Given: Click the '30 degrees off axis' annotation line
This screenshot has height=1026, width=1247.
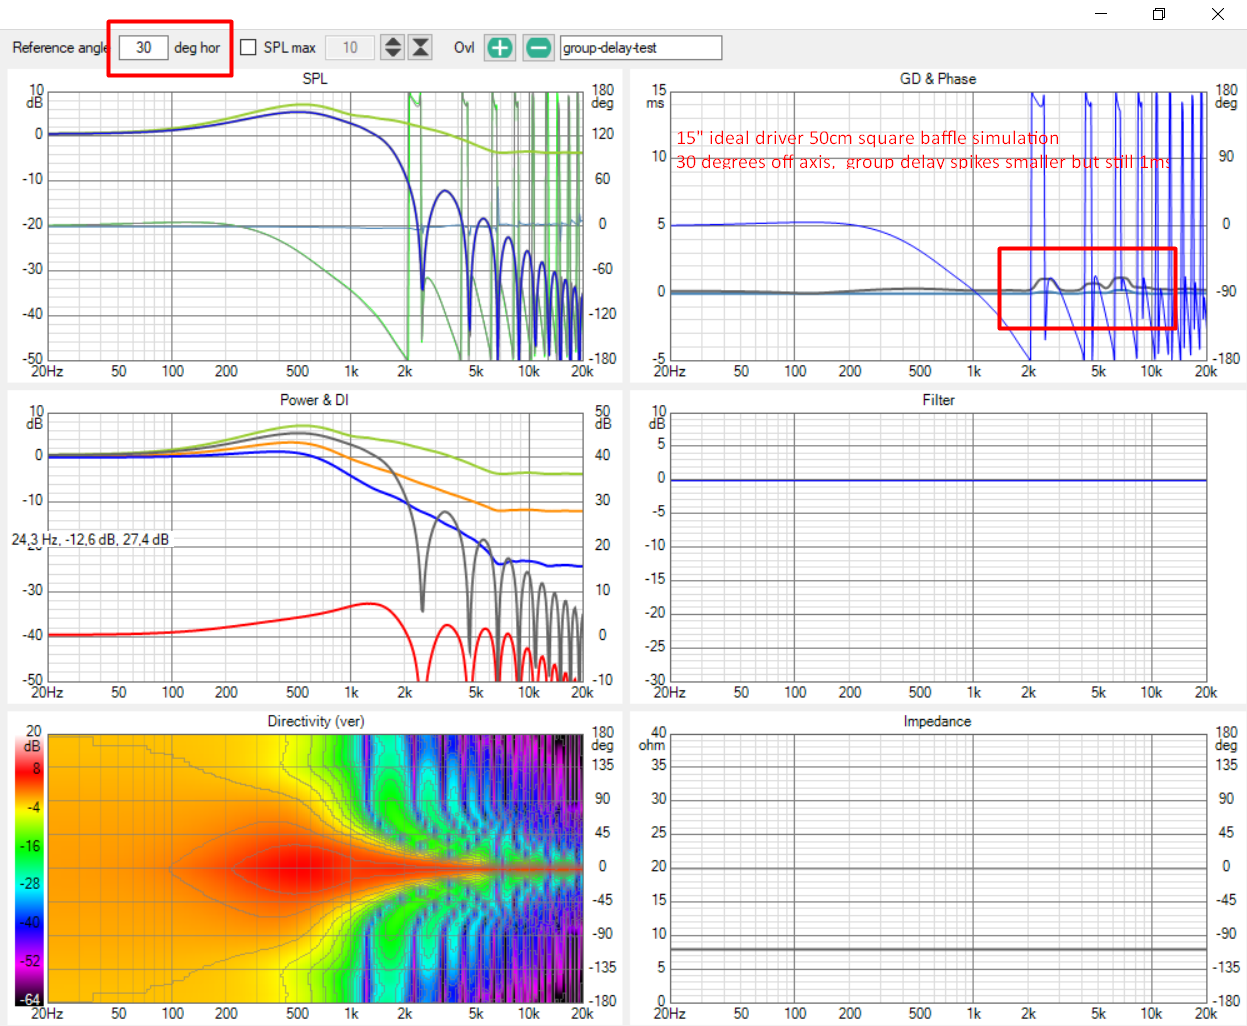Looking at the screenshot, I should click(923, 161).
